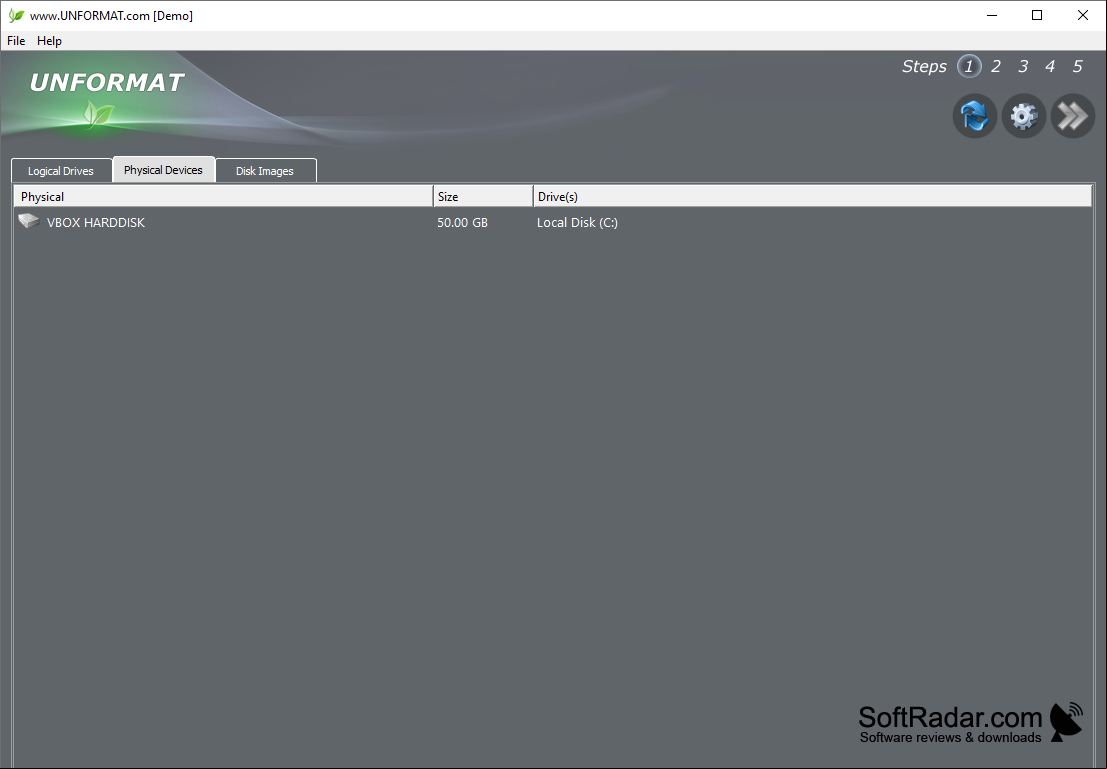Click the blue refresh devices icon
1107x769 pixels.
(x=974, y=116)
